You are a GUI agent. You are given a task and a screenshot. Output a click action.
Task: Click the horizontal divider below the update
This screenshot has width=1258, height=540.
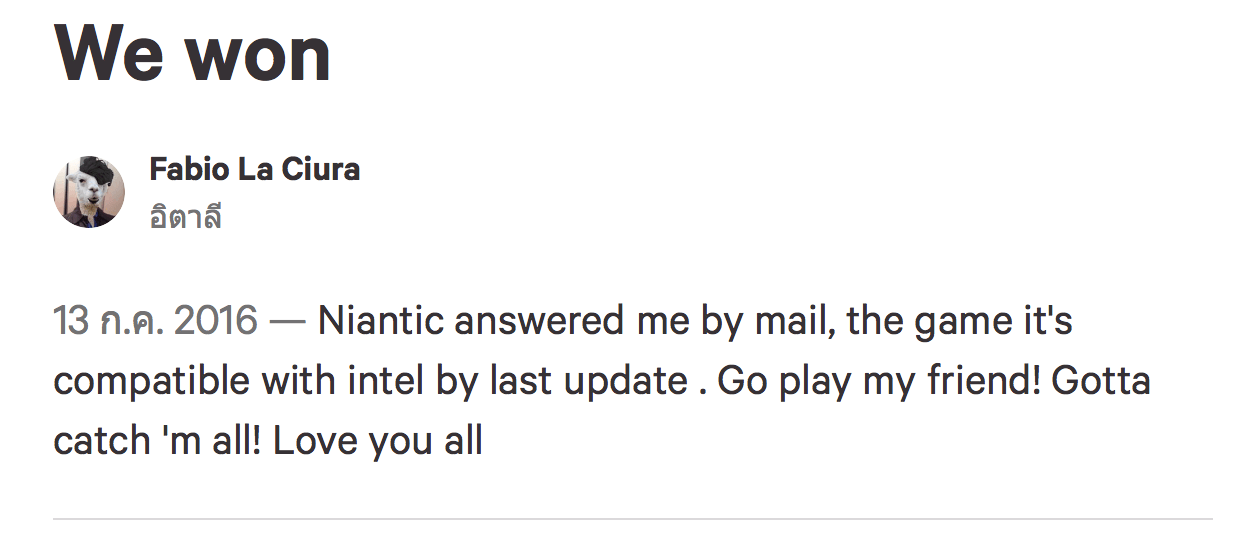coord(632,519)
